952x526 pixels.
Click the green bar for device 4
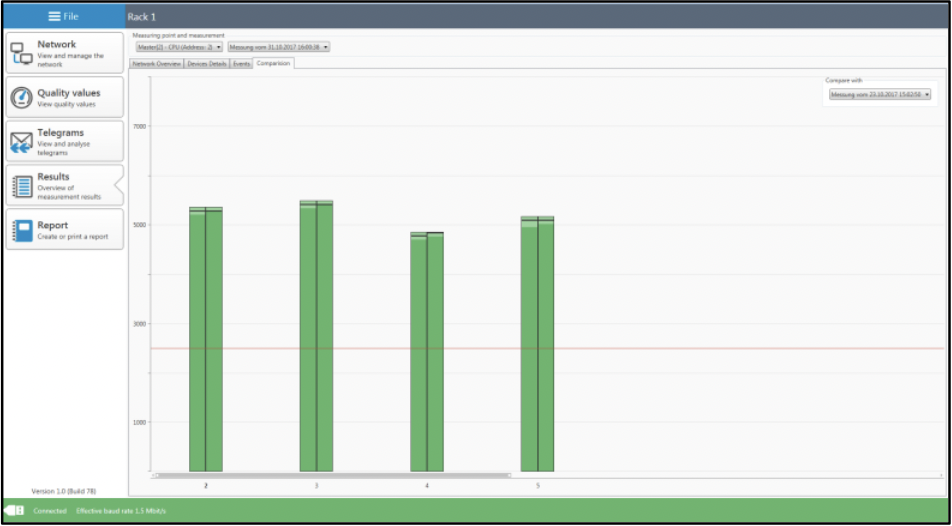(427, 350)
